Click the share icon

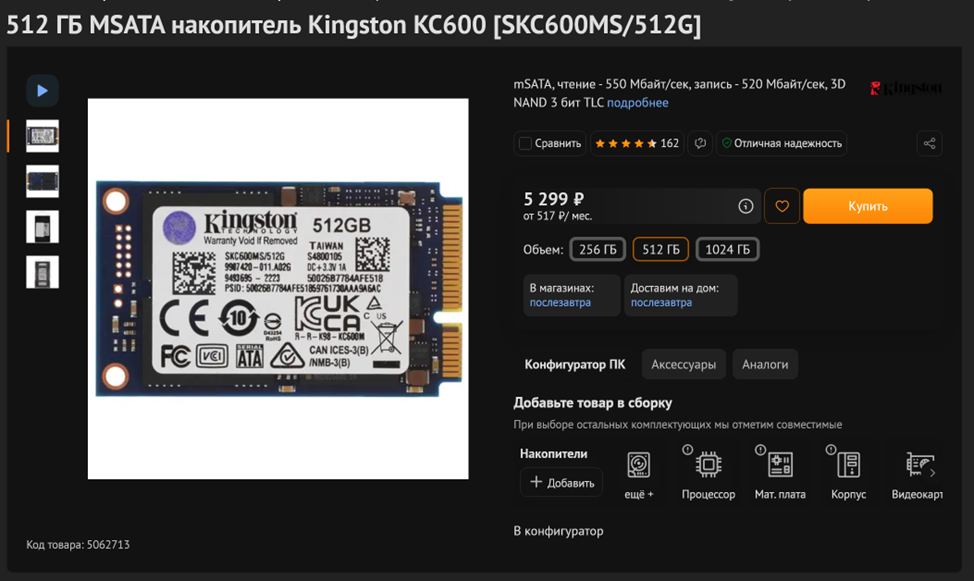click(929, 144)
